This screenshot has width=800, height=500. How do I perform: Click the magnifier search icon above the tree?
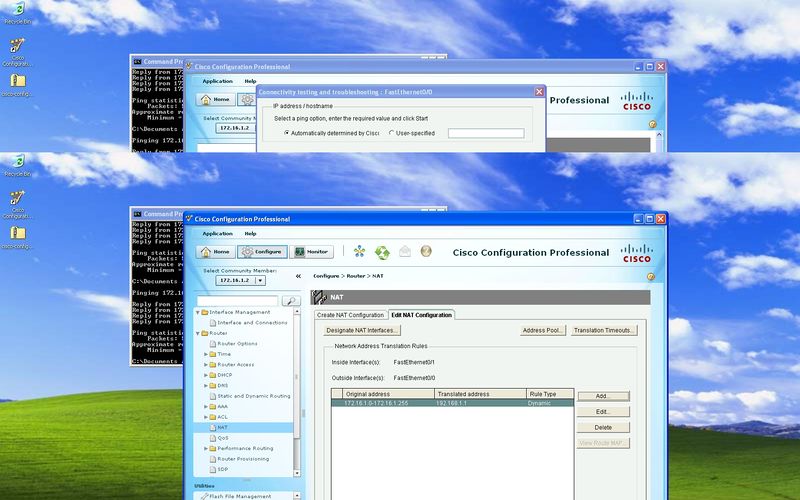(x=290, y=301)
